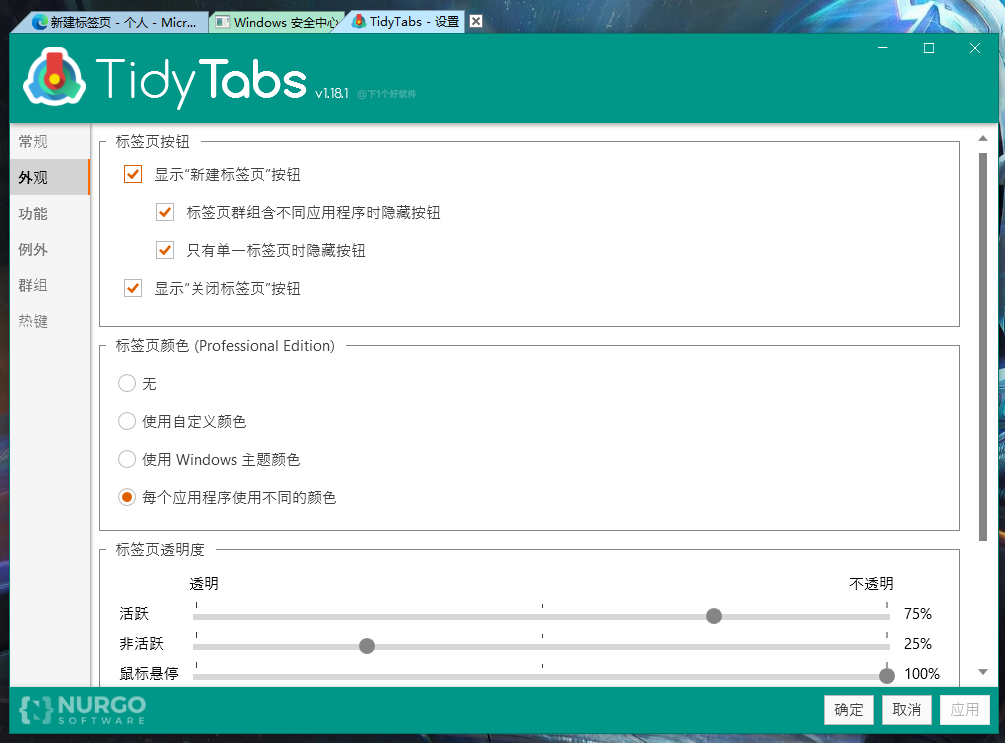Select 使用 Windows 主题颜色 radio option
Viewport: 1005px width, 743px height.
(127, 459)
